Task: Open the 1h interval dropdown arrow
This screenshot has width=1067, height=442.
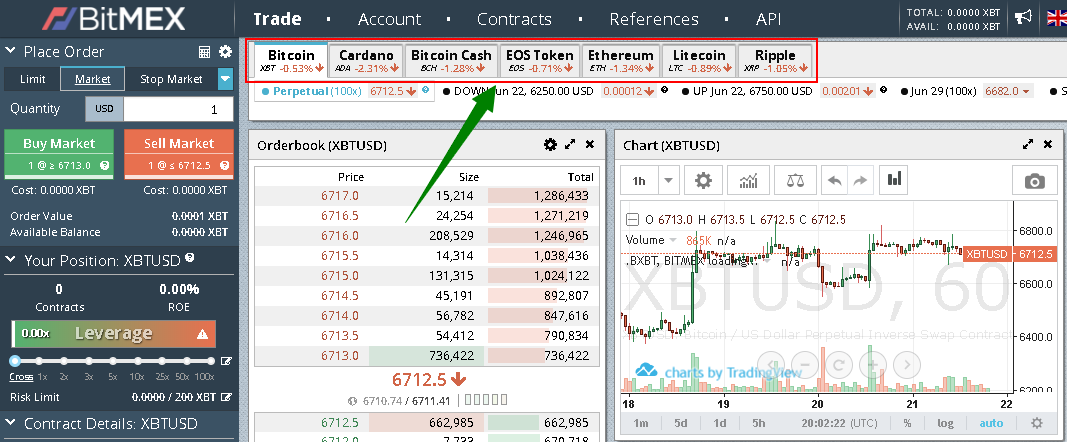Action: coord(668,180)
